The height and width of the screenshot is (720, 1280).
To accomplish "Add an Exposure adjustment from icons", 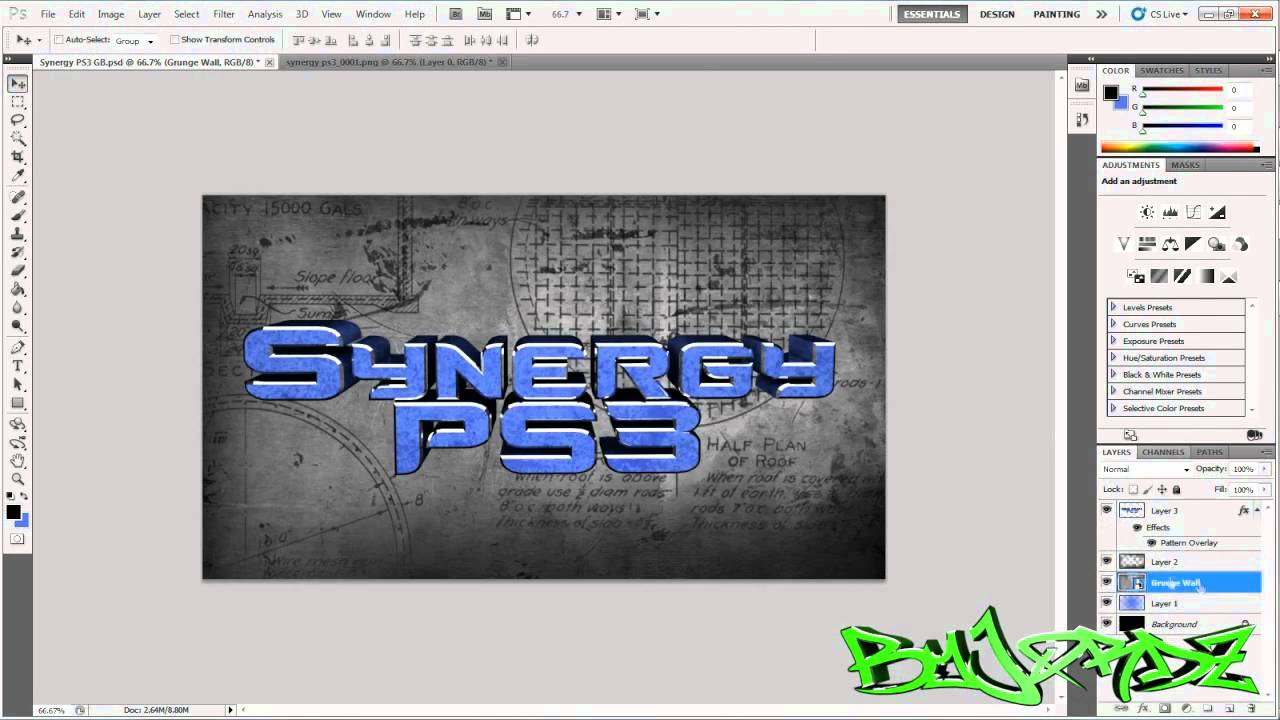I will [1217, 212].
